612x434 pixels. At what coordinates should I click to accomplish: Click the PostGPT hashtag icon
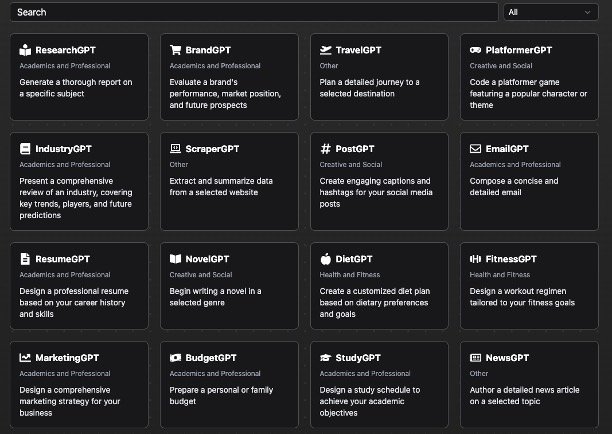point(326,149)
